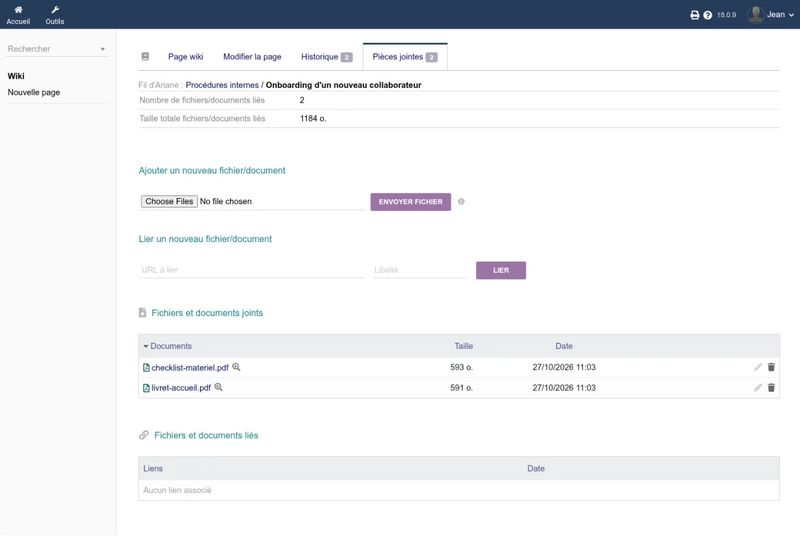Viewport: 800px width, 537px height.
Task: Click file icon beside Fichiers et documents joints
Action: 142,313
